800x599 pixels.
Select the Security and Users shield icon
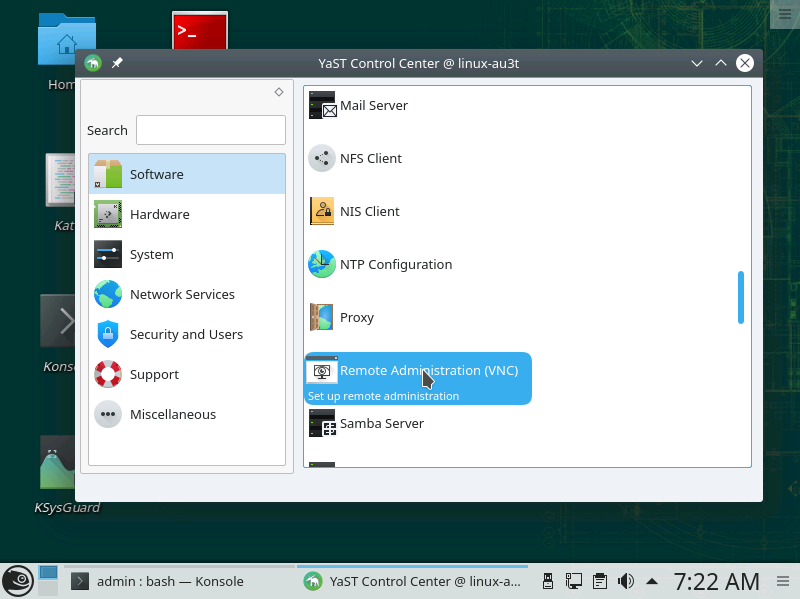tap(108, 334)
